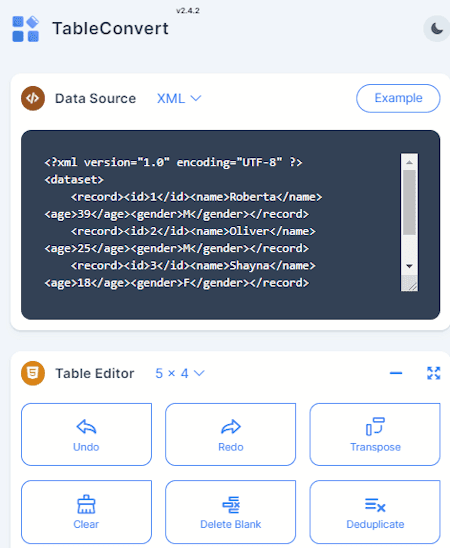Undo the last table edit
This screenshot has height=548, width=450.
click(86, 434)
